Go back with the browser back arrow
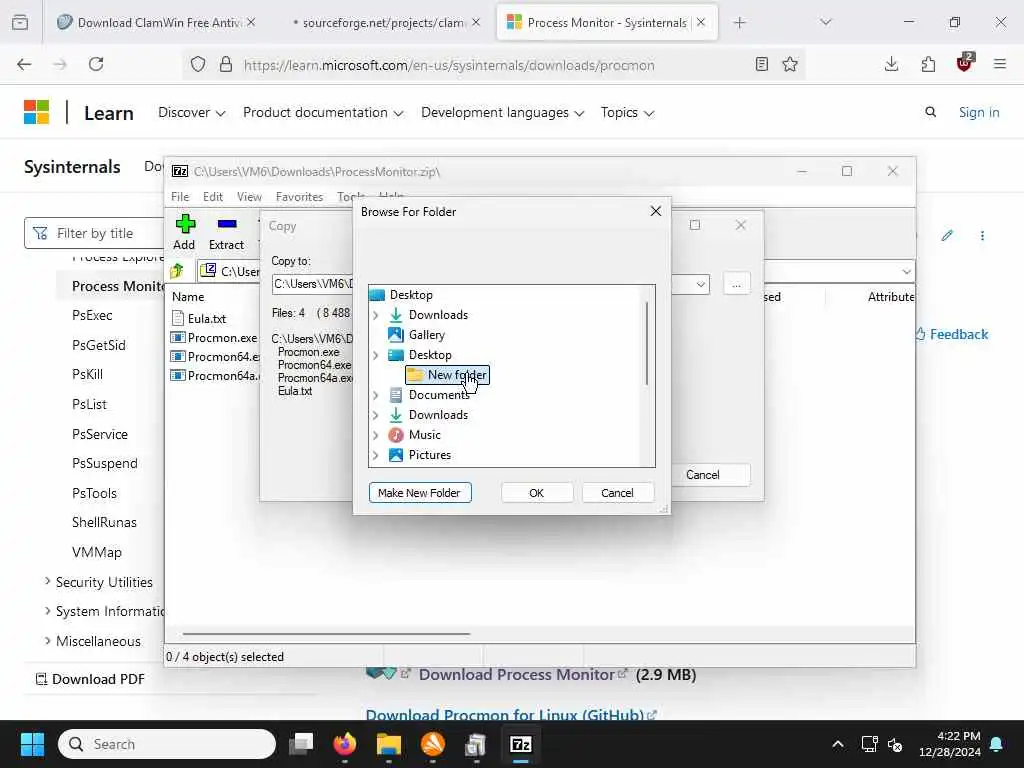 point(24,64)
